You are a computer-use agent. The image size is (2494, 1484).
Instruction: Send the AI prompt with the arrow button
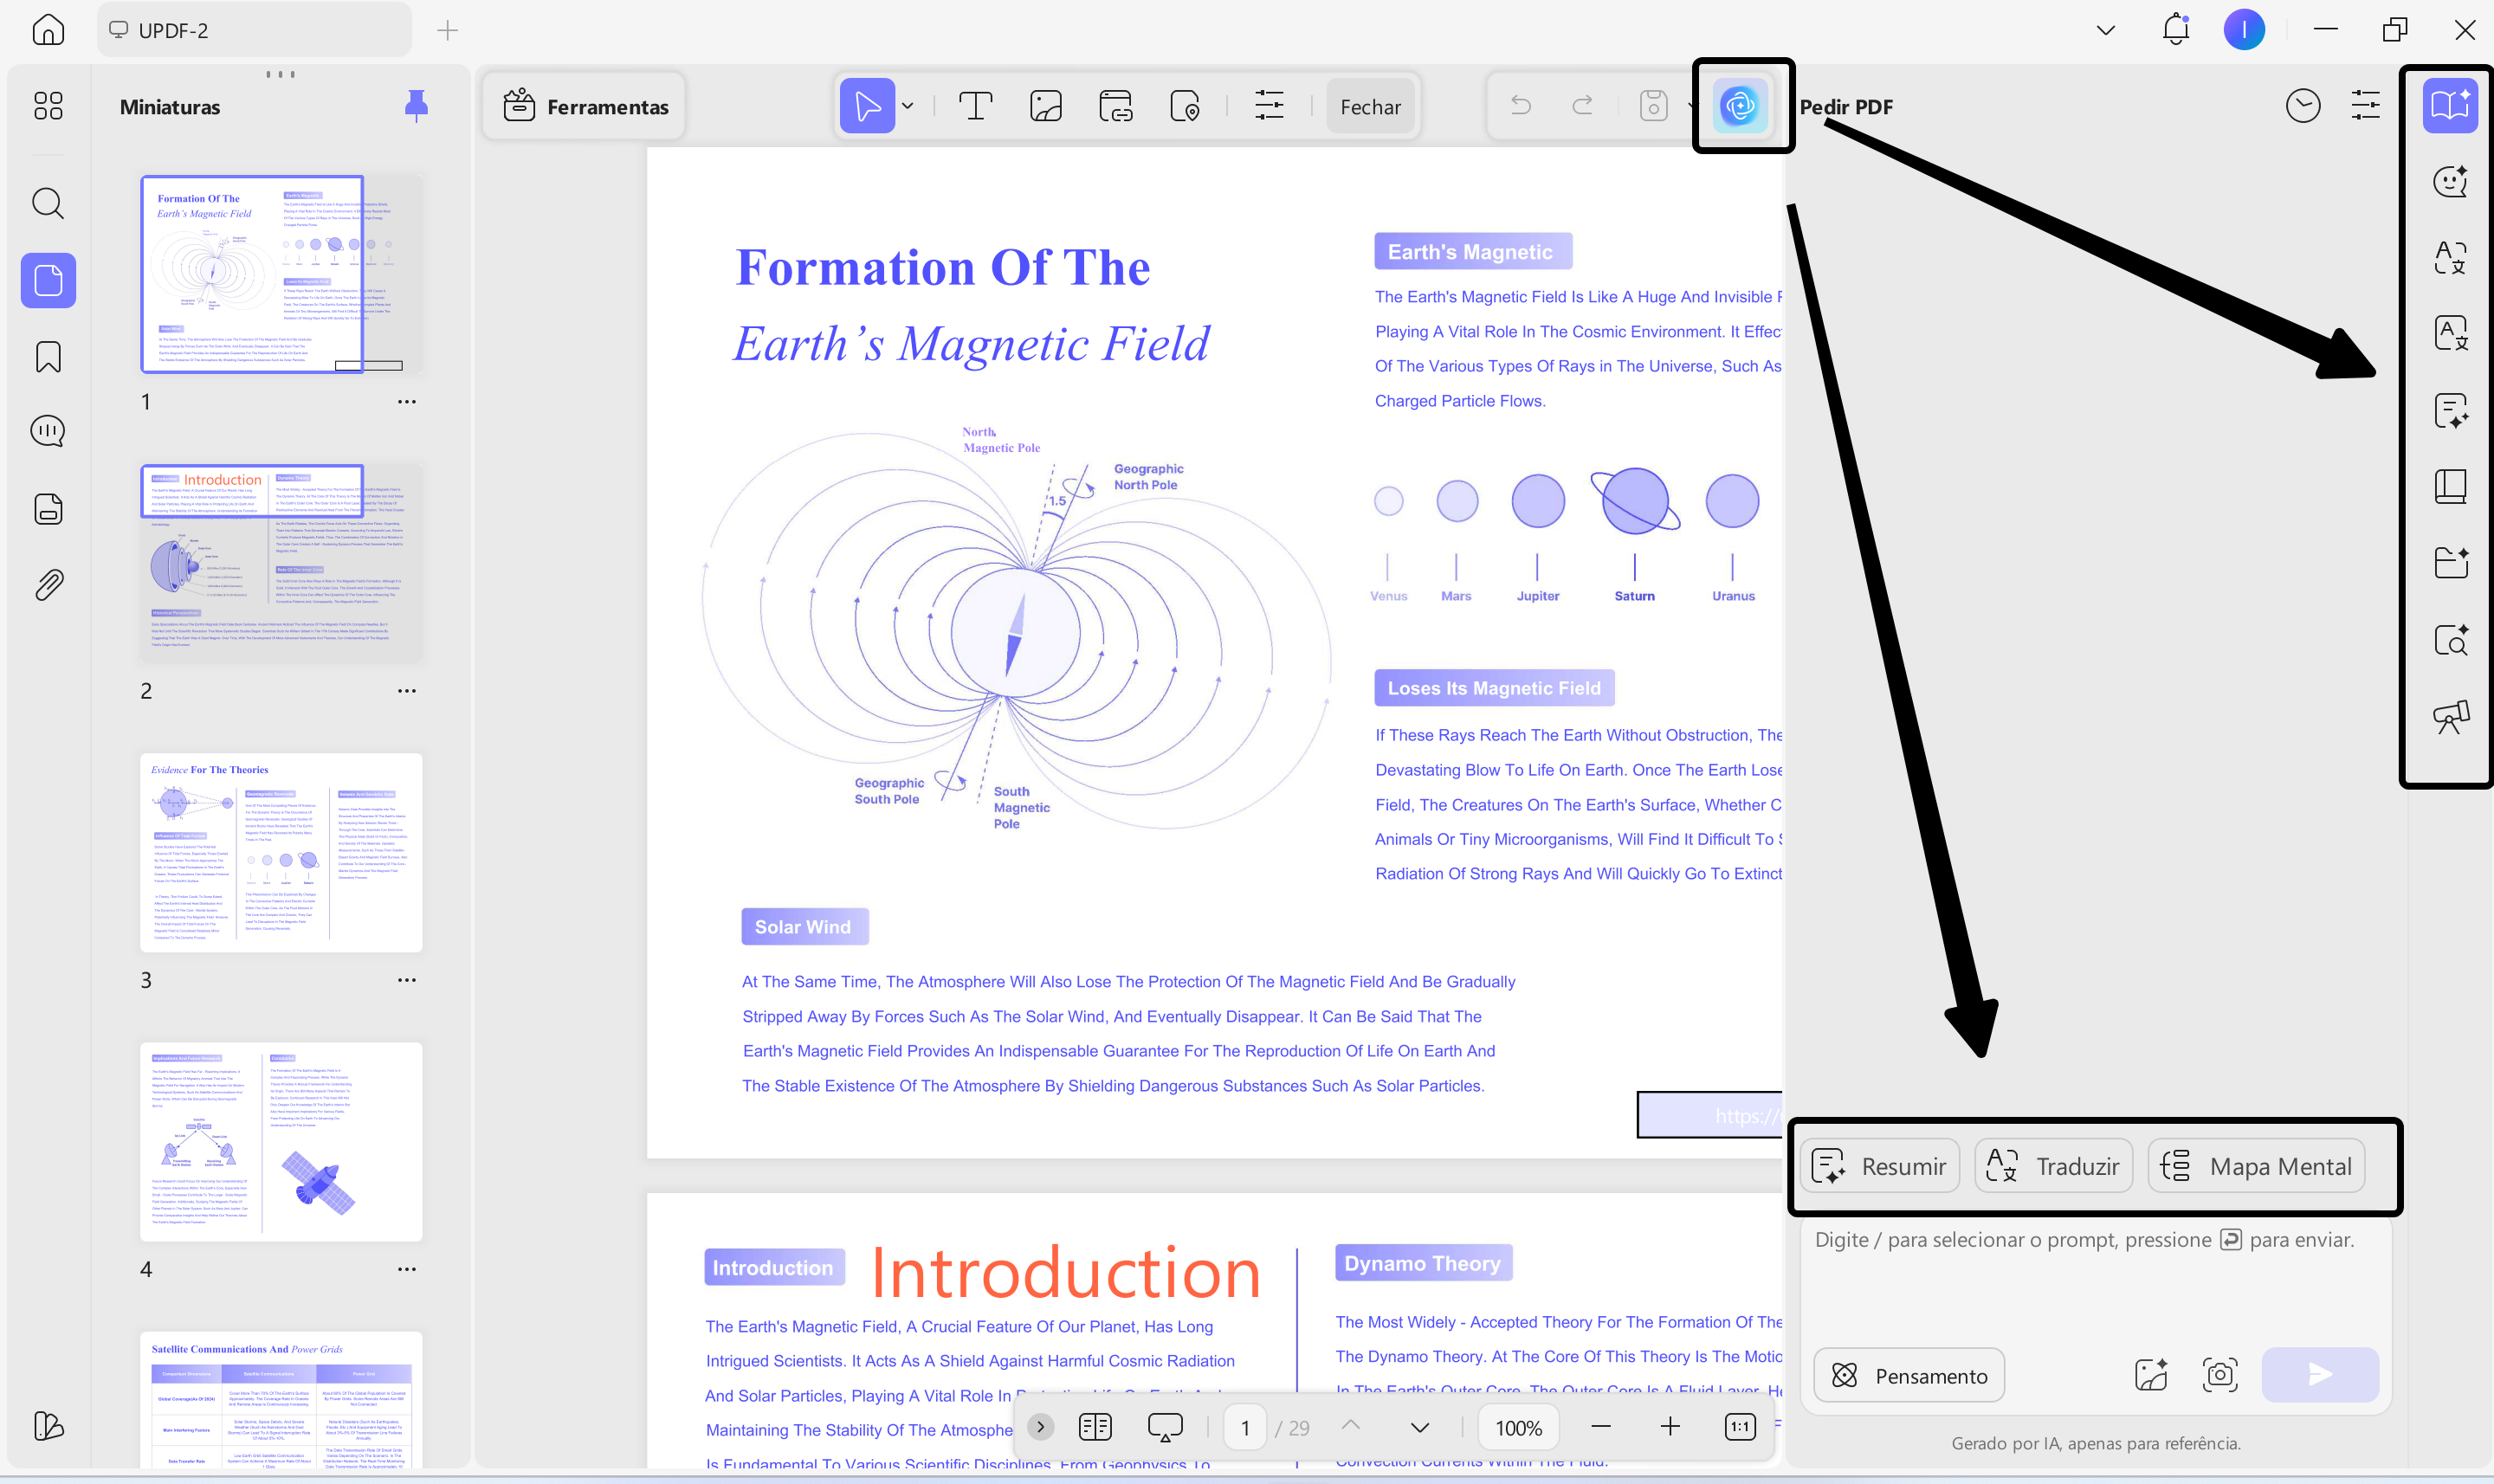(x=2320, y=1375)
